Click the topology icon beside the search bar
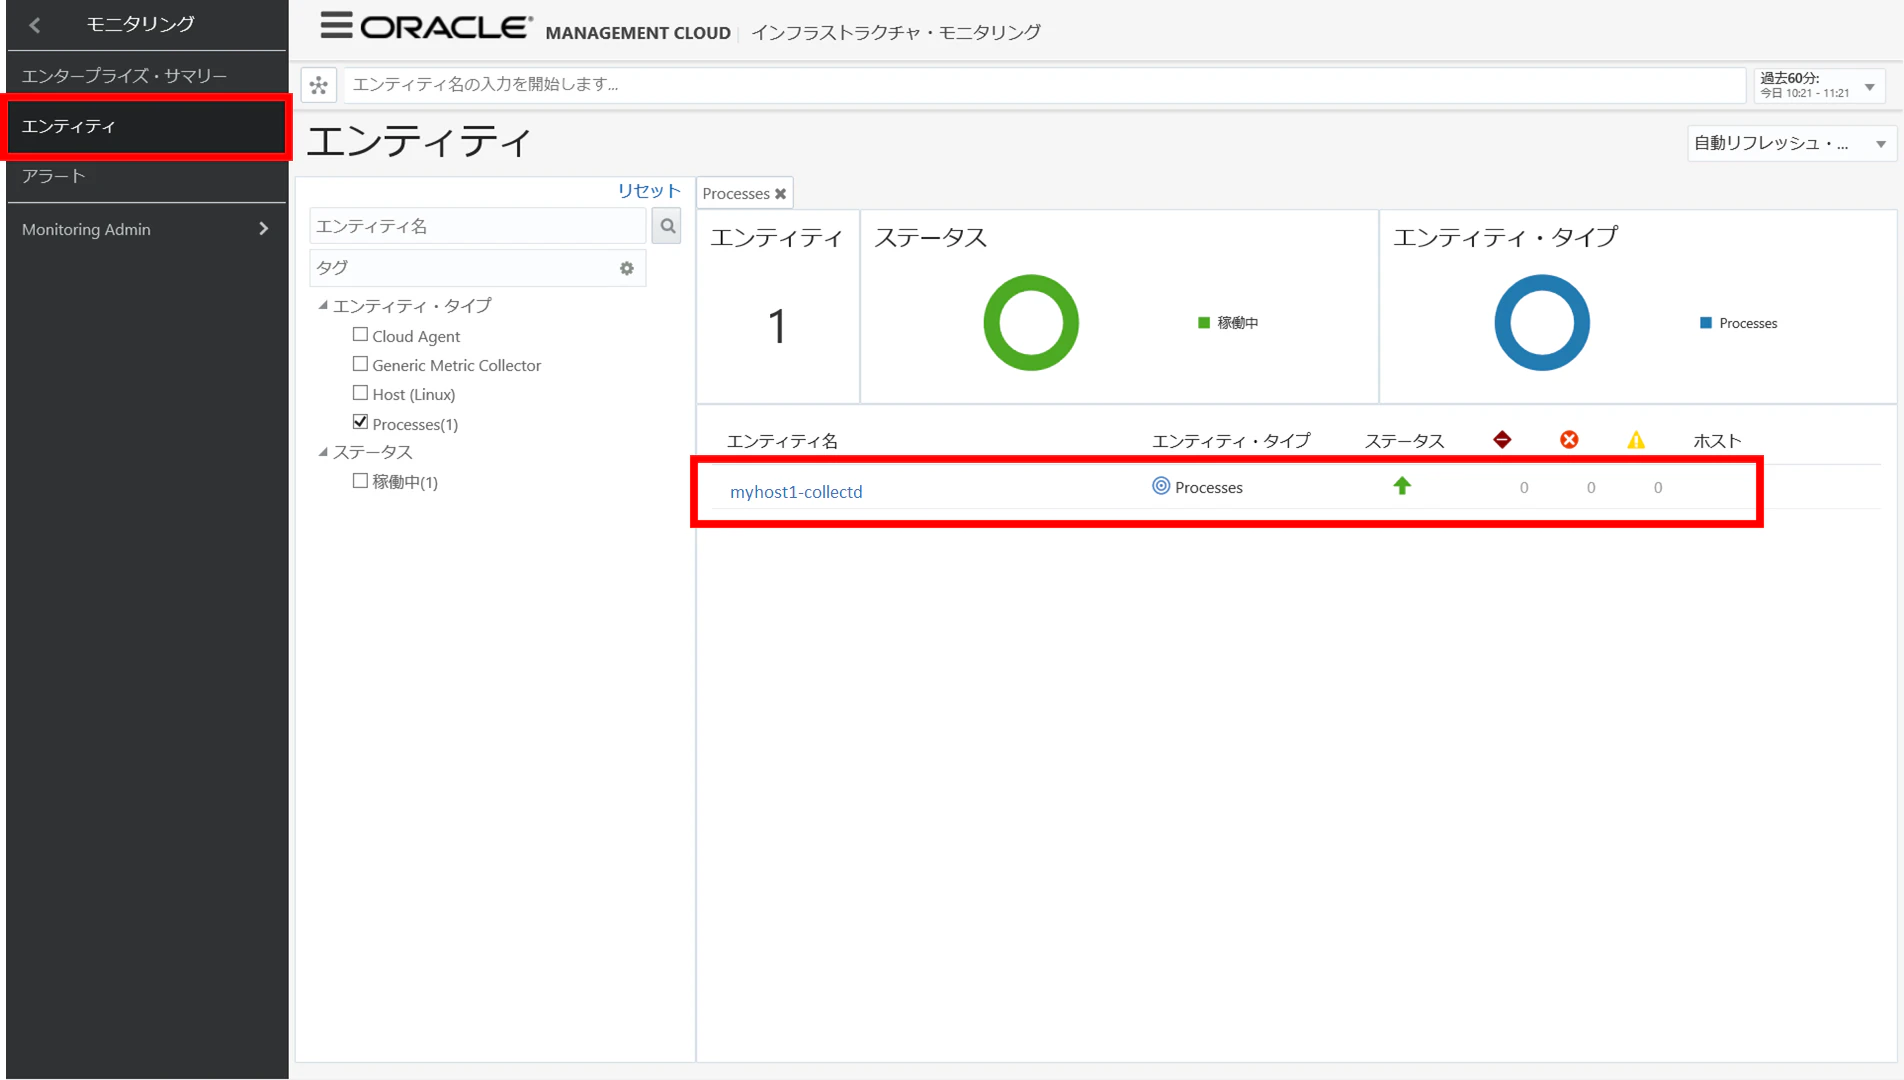 [x=319, y=86]
